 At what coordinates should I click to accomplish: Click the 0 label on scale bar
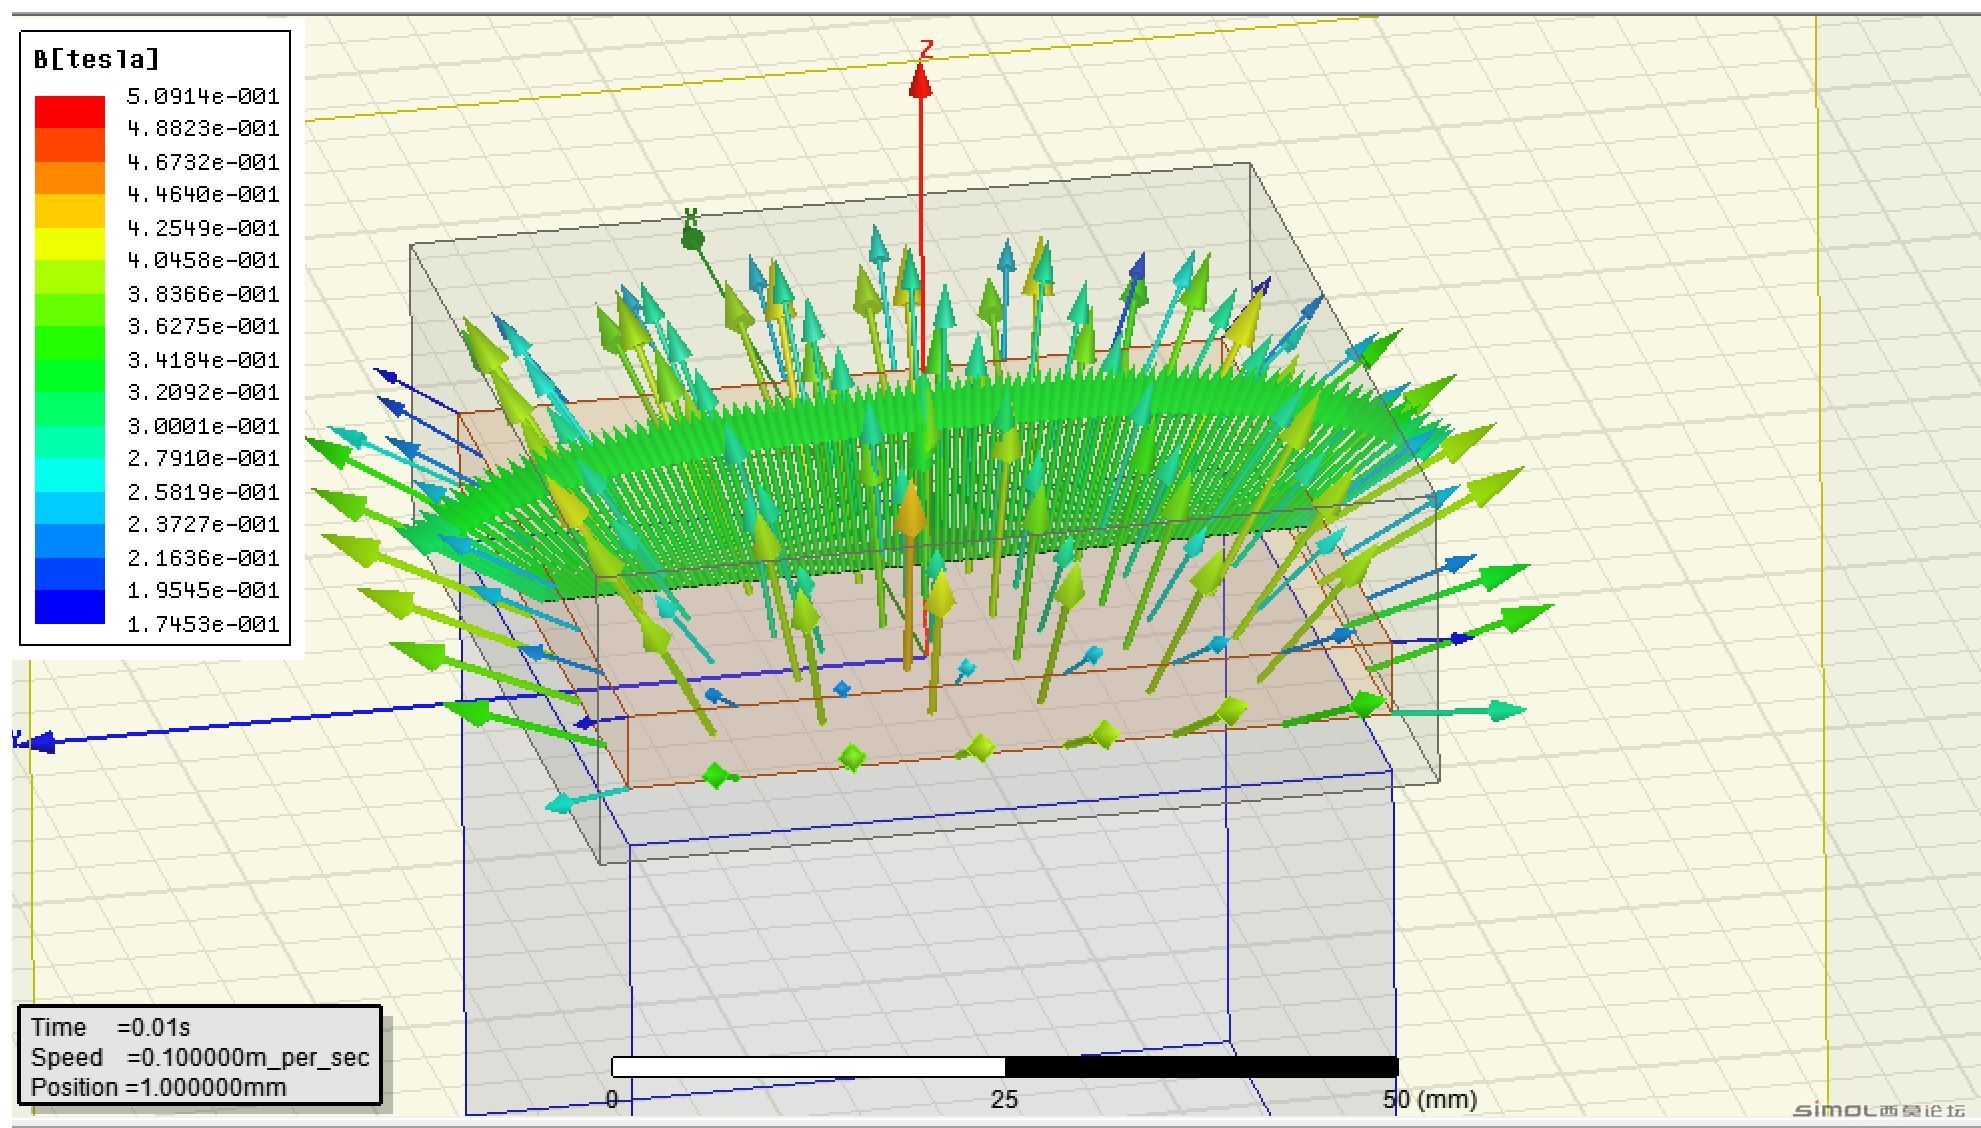click(x=612, y=1100)
